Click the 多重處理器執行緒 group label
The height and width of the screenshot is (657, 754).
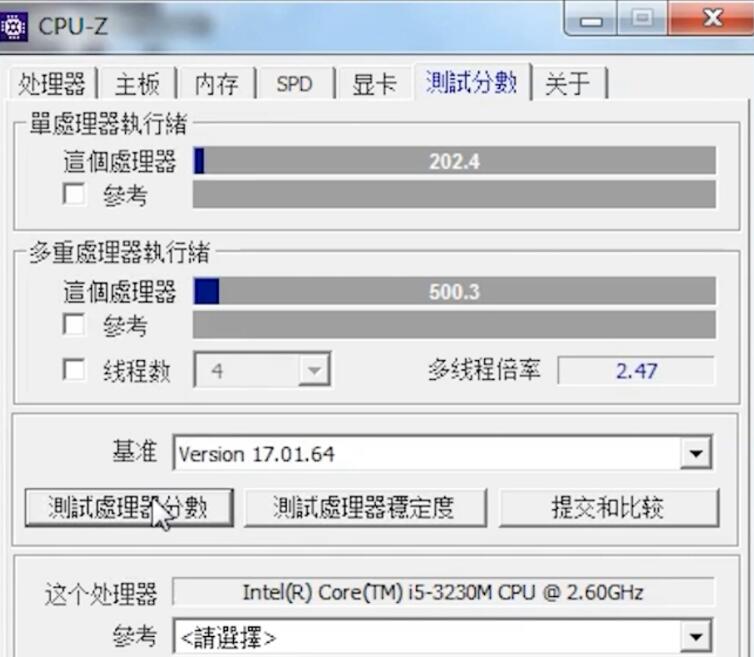[x=119, y=252]
